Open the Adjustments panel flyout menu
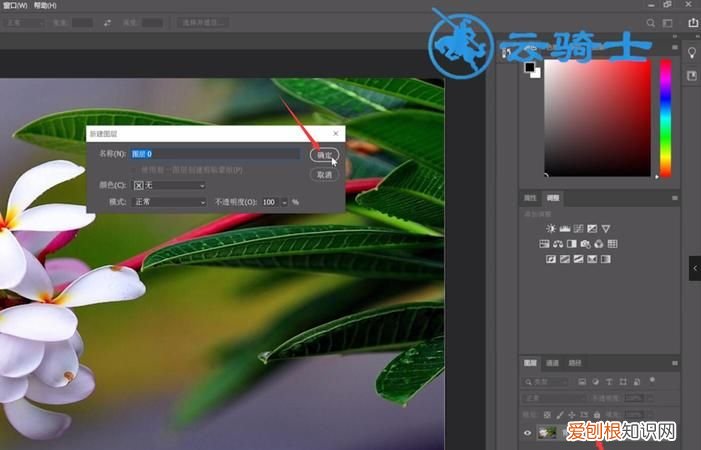Viewport: 701px width, 450px height. 675,198
